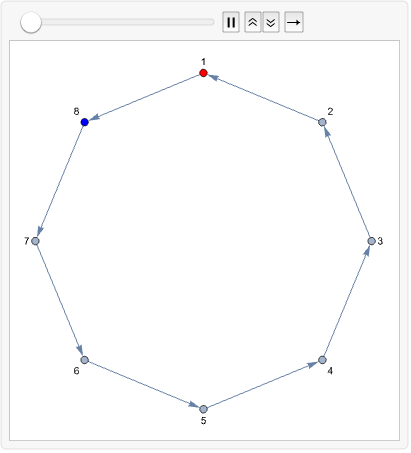
Task: Click the faster double up-chevron button
Action: (253, 22)
